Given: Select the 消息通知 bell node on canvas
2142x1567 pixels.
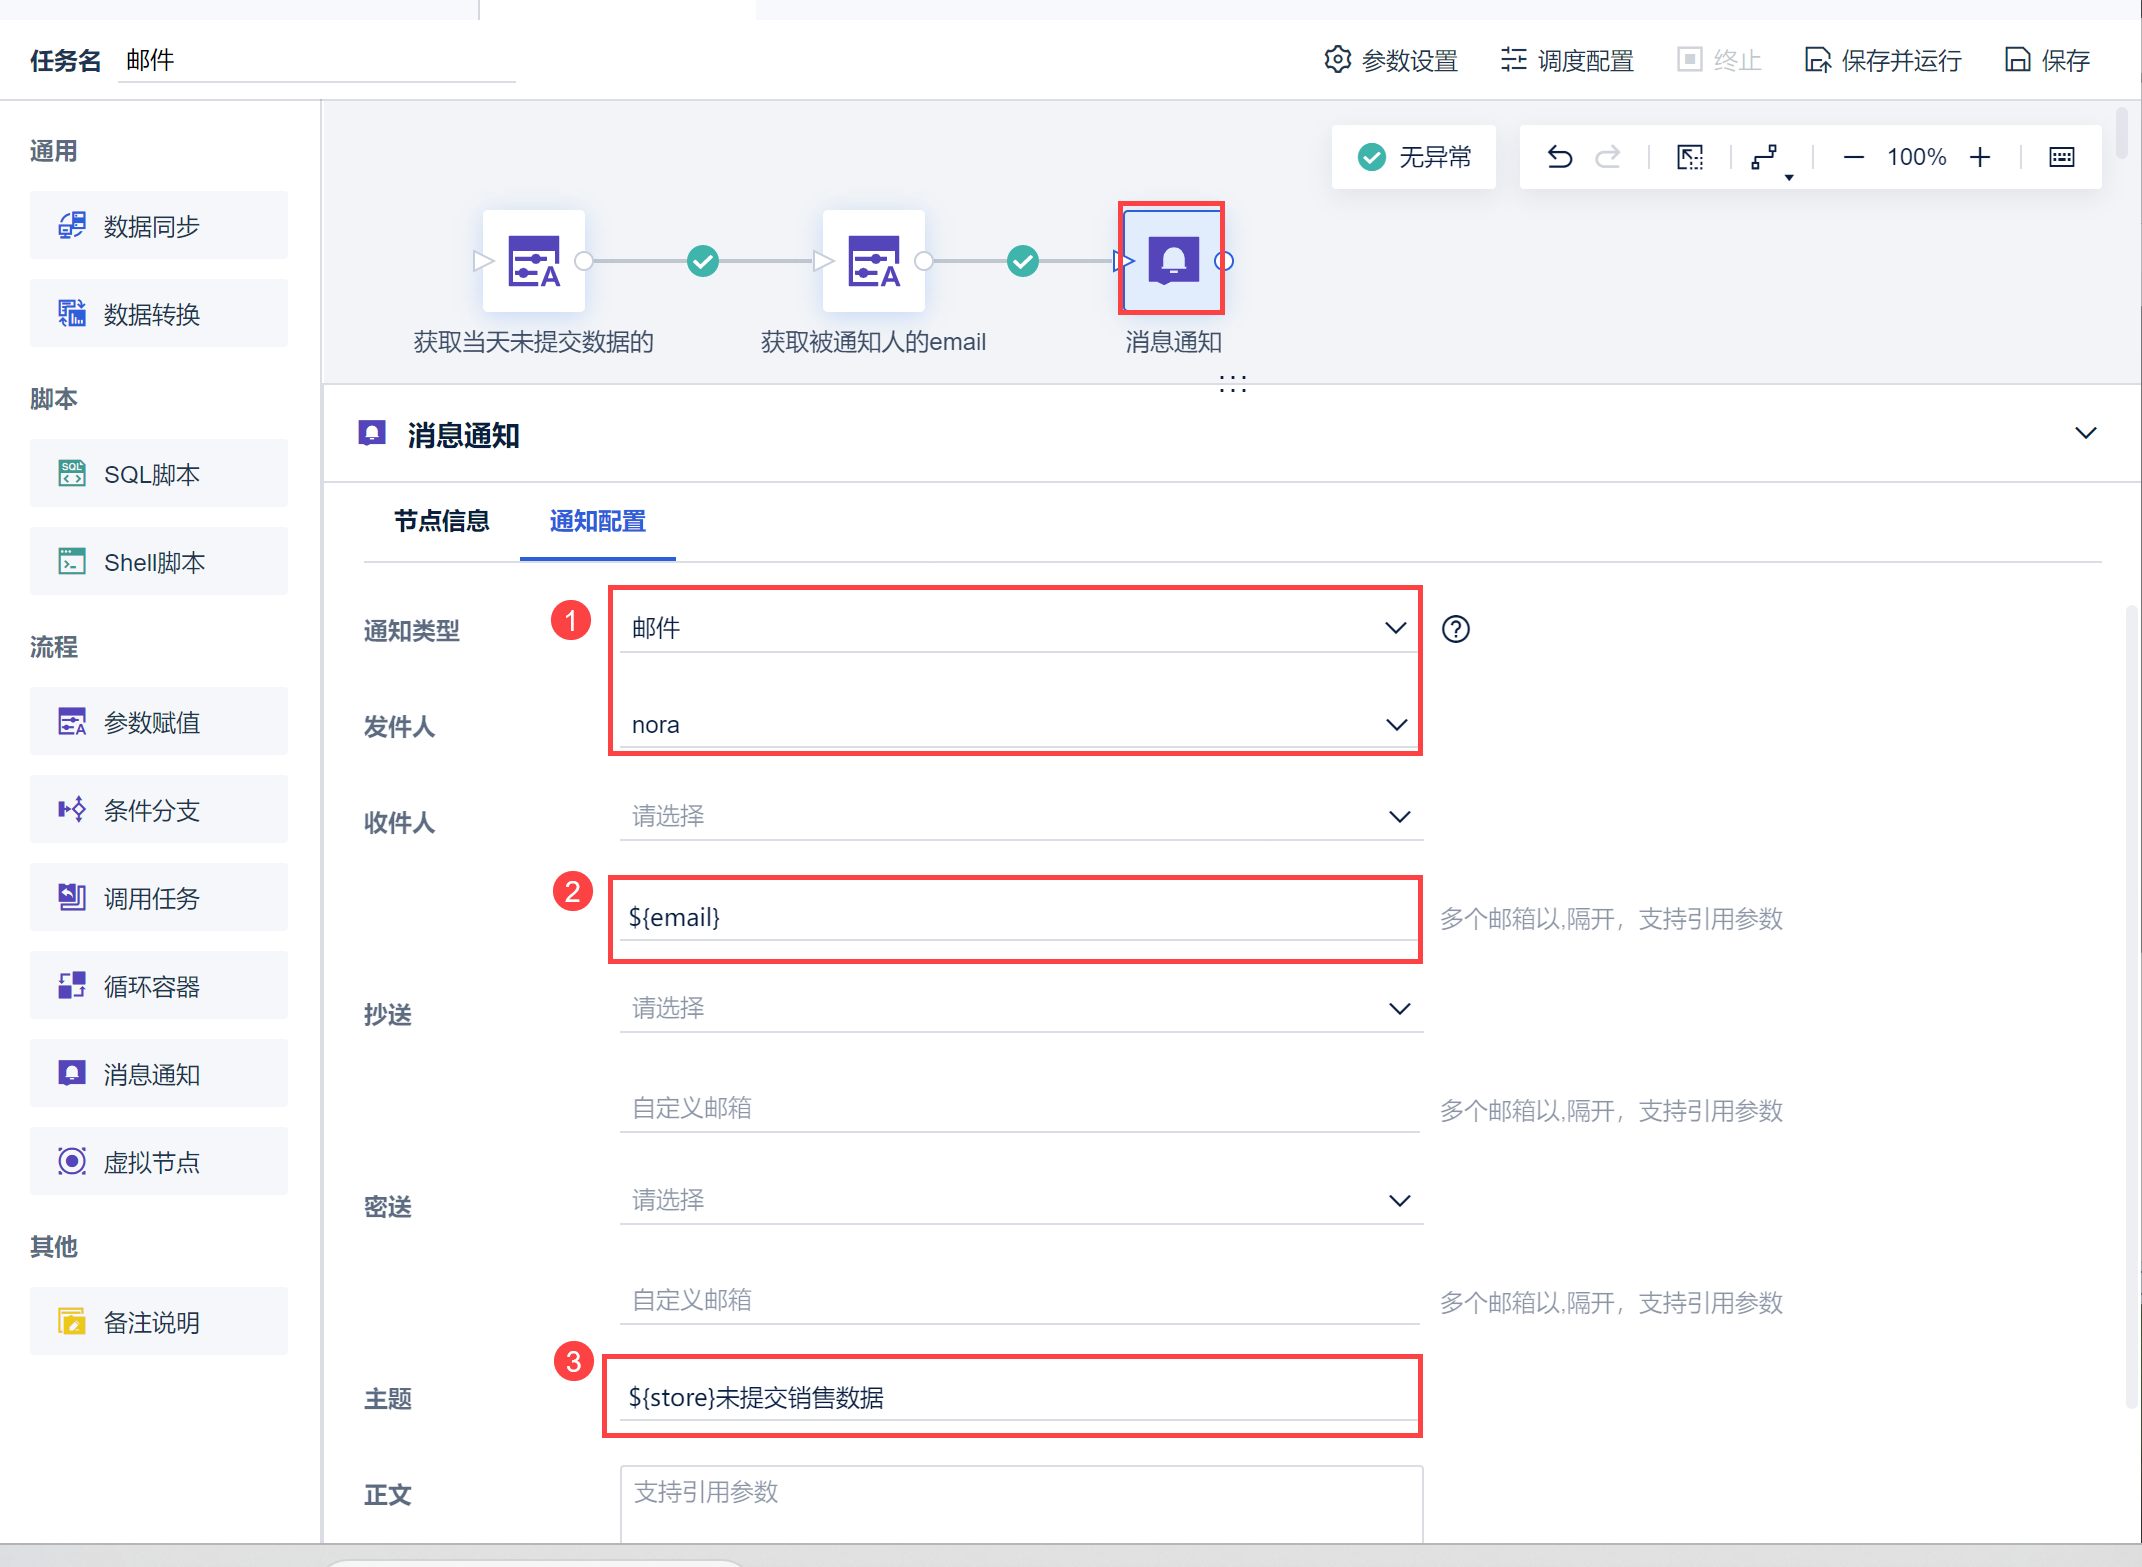Looking at the screenshot, I should [1173, 260].
